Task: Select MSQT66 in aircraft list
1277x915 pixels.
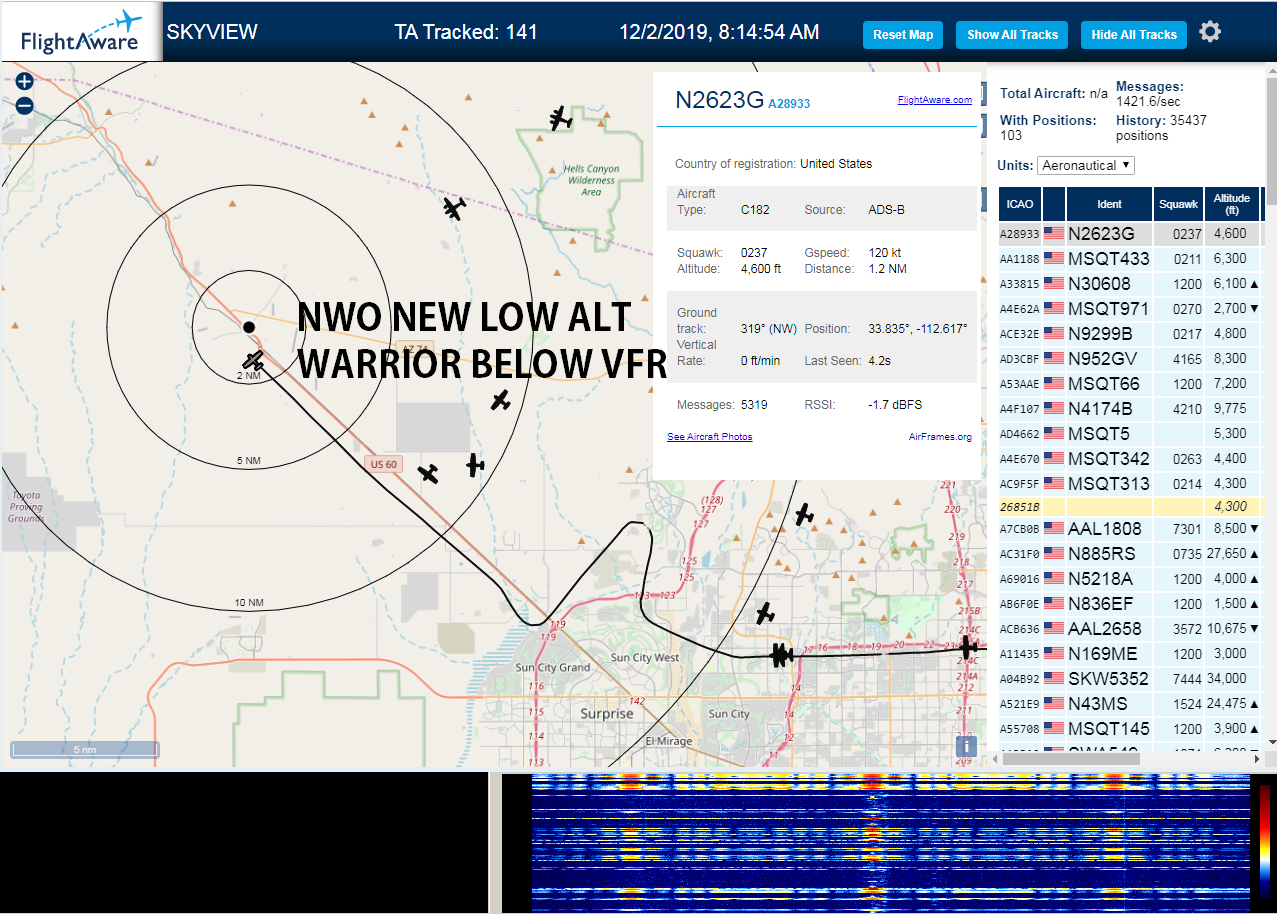Action: point(1130,384)
